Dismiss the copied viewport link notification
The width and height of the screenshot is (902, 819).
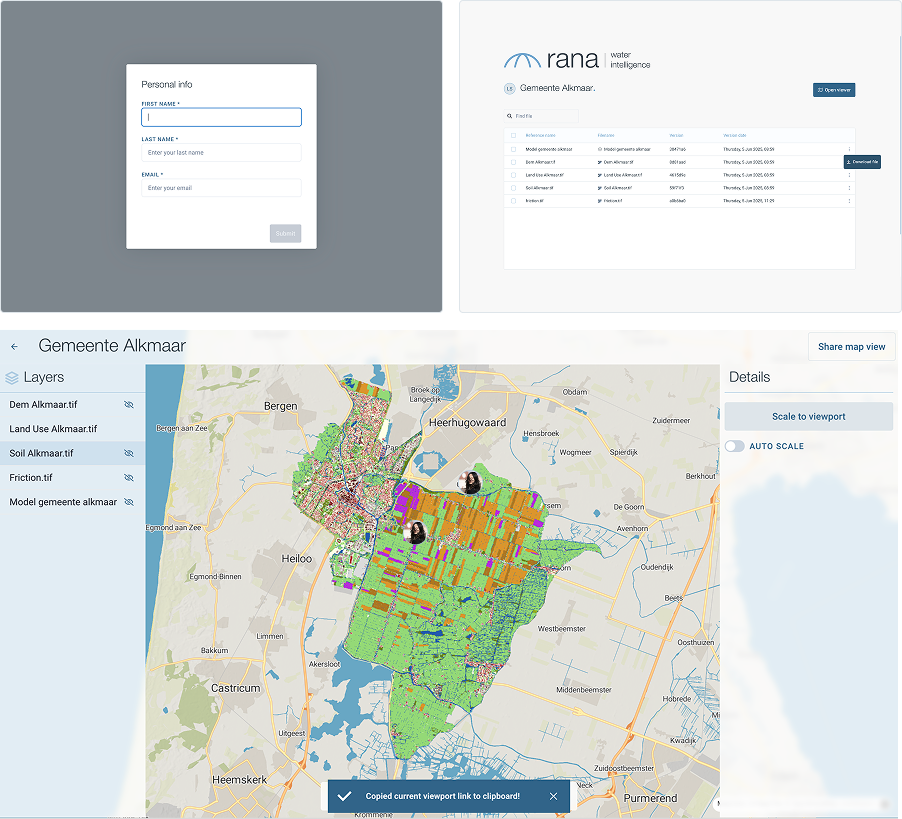pos(553,796)
